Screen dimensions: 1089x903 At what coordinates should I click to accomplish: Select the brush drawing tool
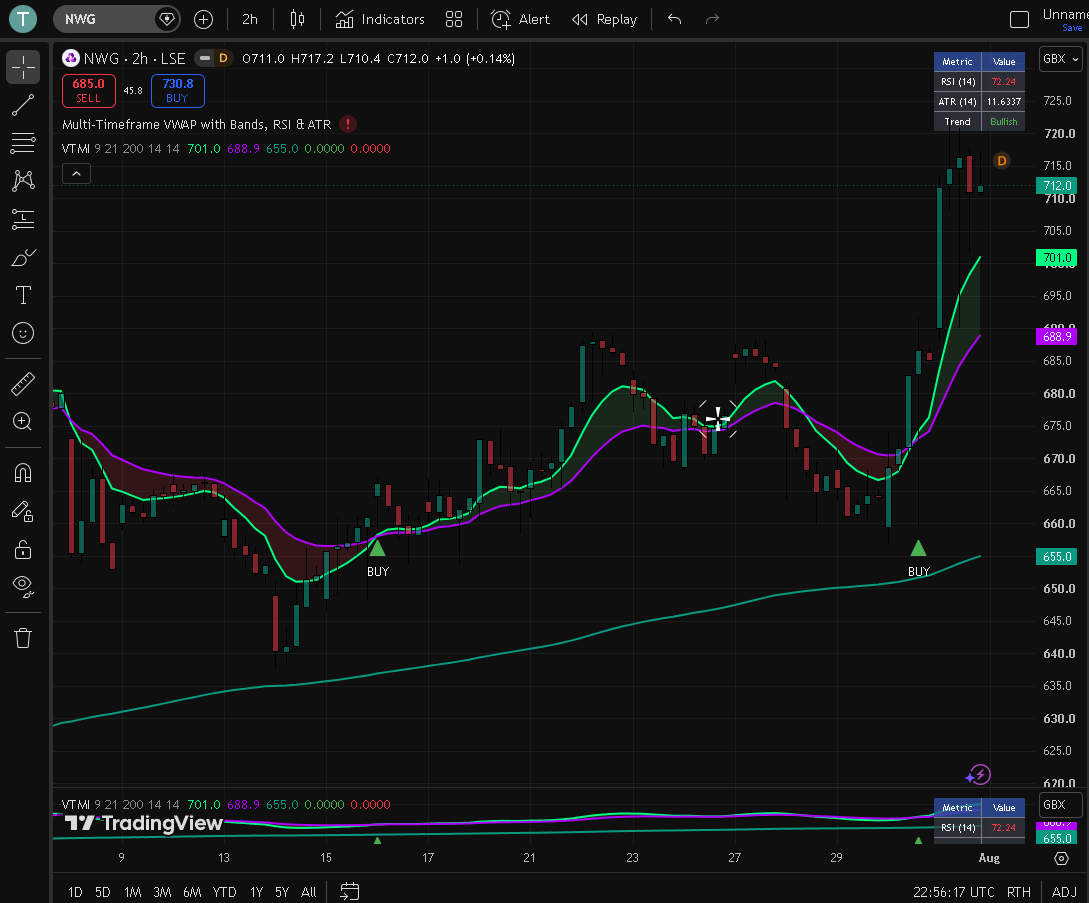tap(23, 258)
